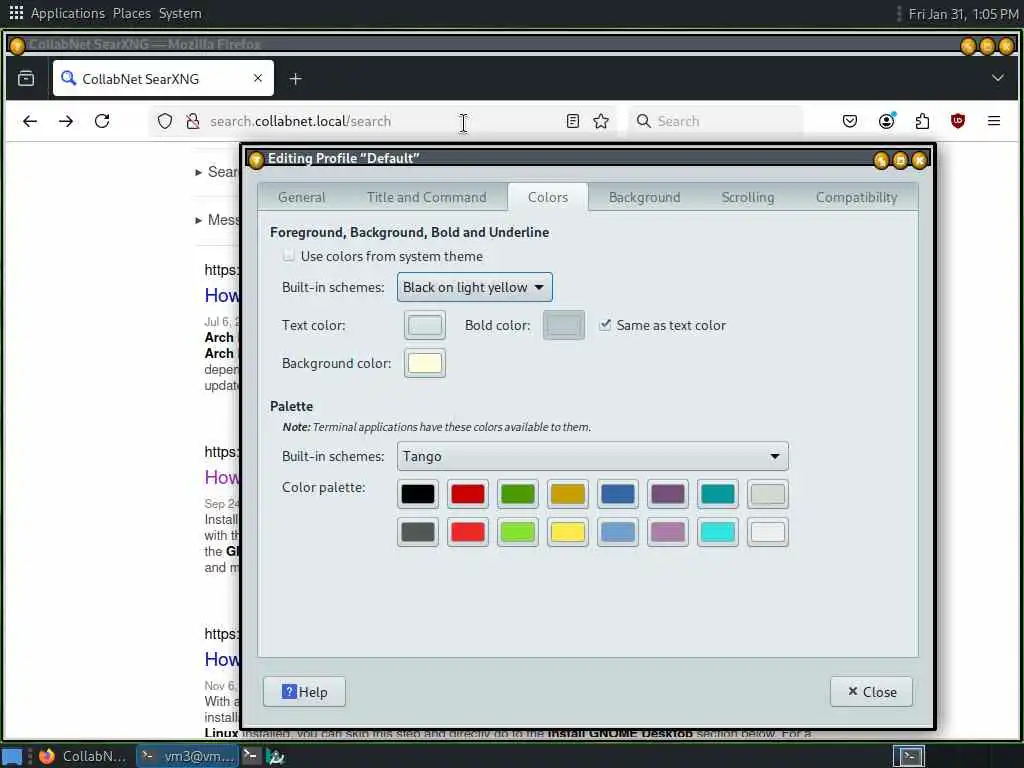Edit bright yellow palette swatch
1024x768 pixels.
[568, 532]
